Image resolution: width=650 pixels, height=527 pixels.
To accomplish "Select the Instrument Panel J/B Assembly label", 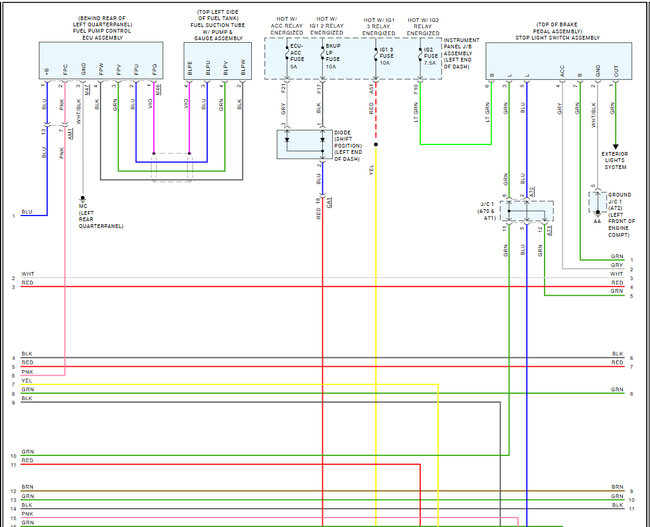I will [x=461, y=53].
